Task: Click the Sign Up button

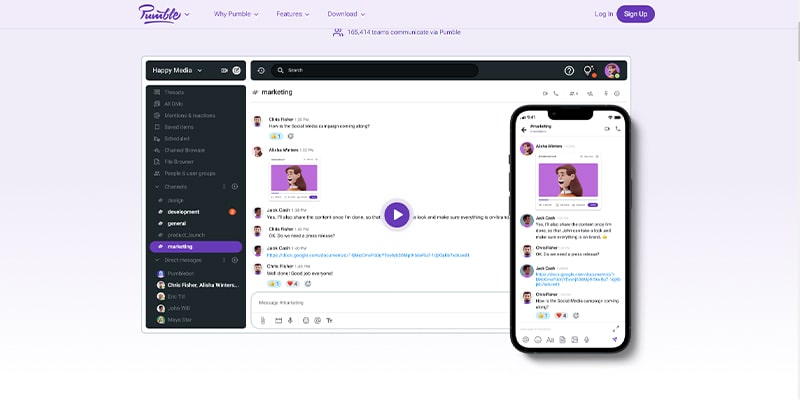Action: tap(635, 14)
